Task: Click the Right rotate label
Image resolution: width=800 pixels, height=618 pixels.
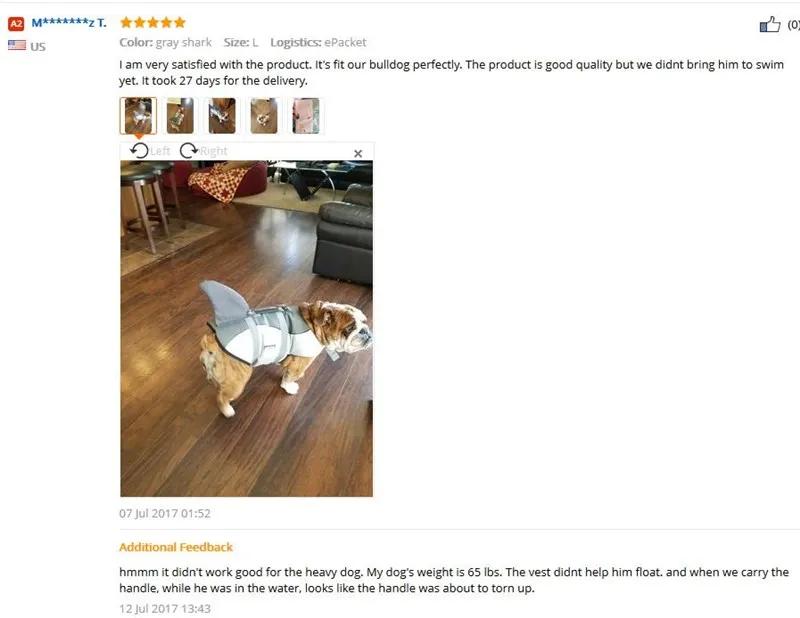Action: tap(213, 151)
